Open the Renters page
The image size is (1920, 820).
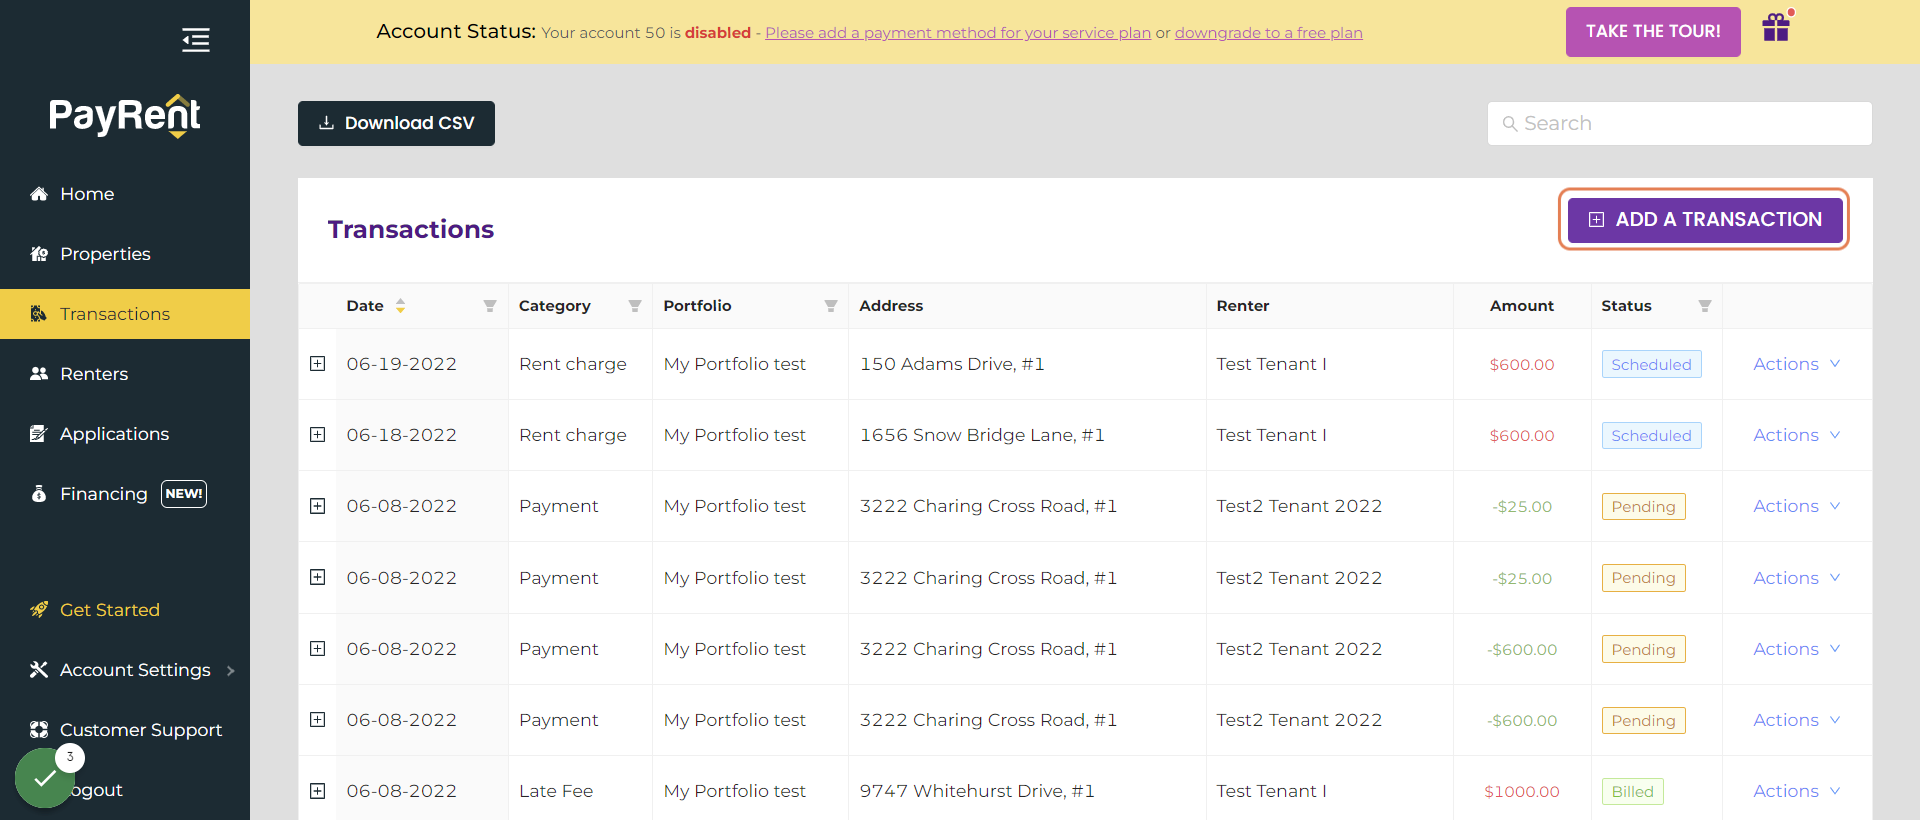(125, 374)
